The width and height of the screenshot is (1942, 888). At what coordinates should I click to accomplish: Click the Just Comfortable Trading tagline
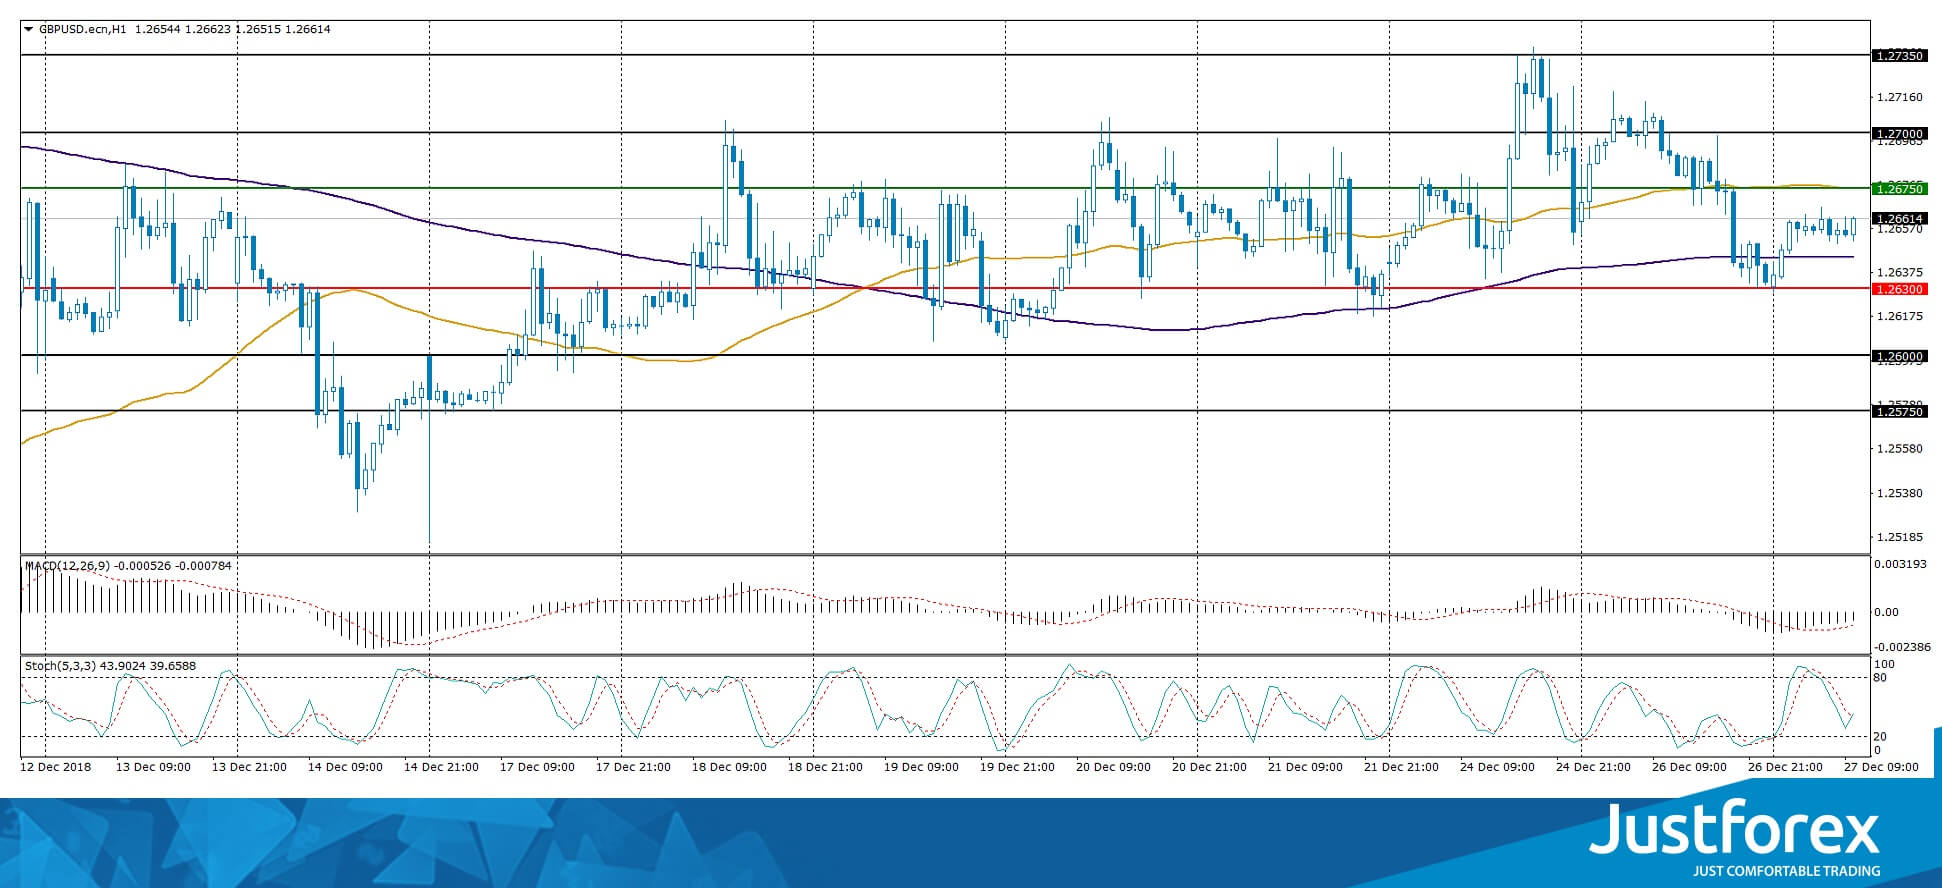(x=1786, y=871)
